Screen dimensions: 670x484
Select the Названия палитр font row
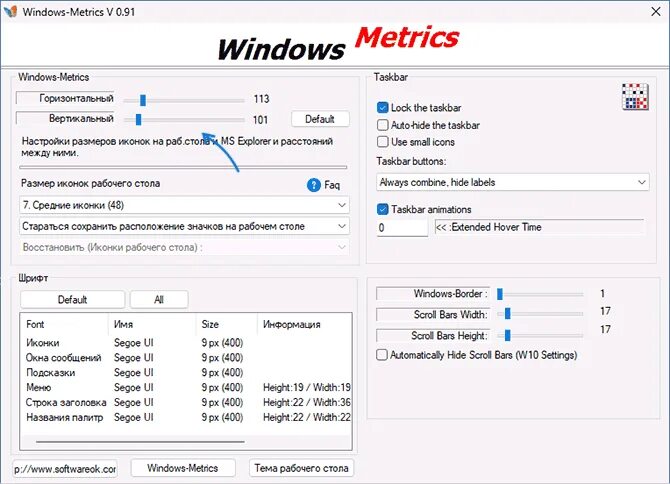click(186, 417)
